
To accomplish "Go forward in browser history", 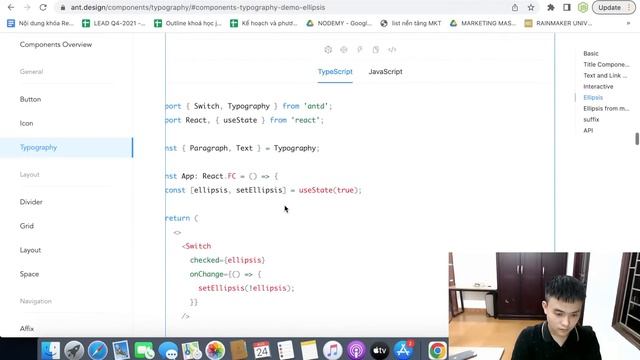I will click(x=27, y=7).
